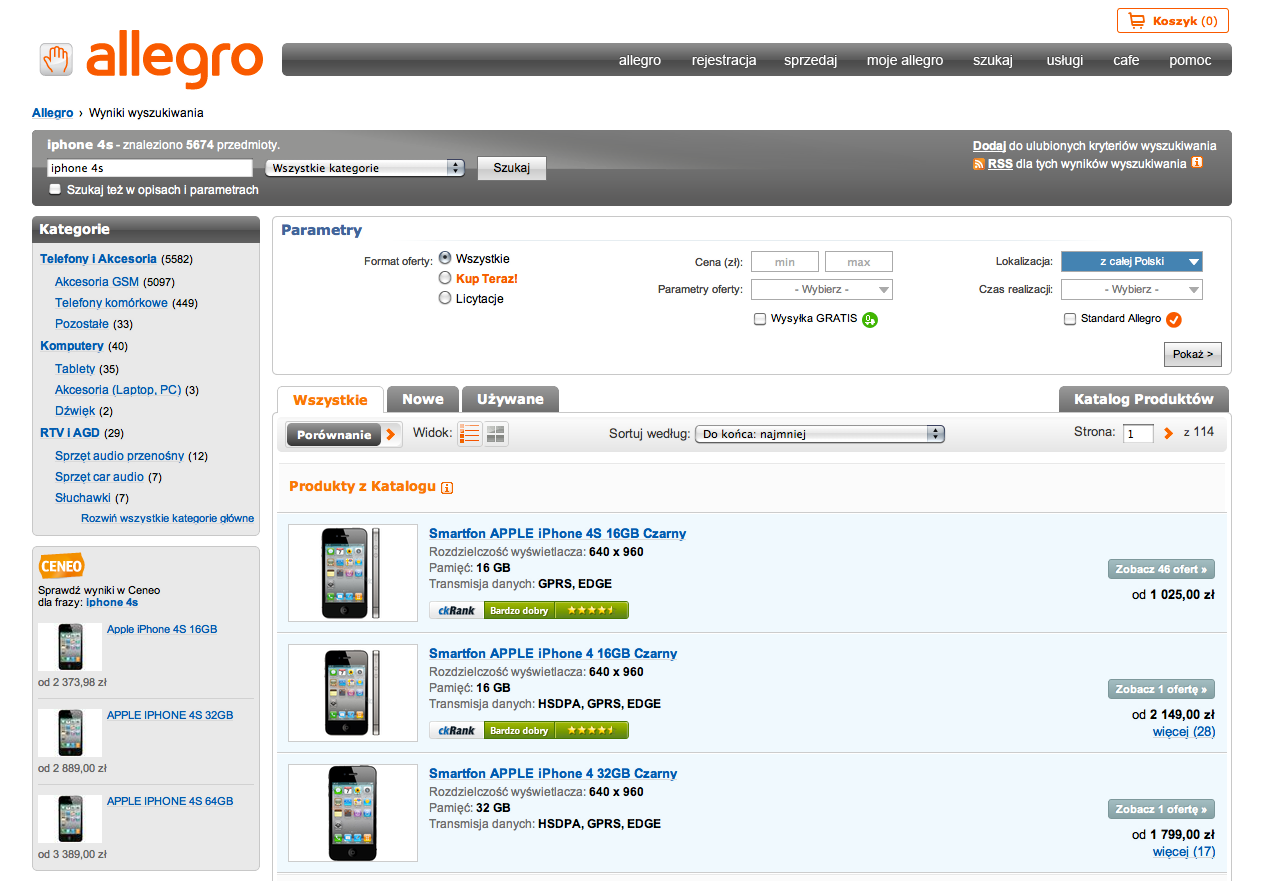Open the Wszystkie kategorie dropdown
This screenshot has width=1277, height=881.
pyautogui.click(x=365, y=168)
